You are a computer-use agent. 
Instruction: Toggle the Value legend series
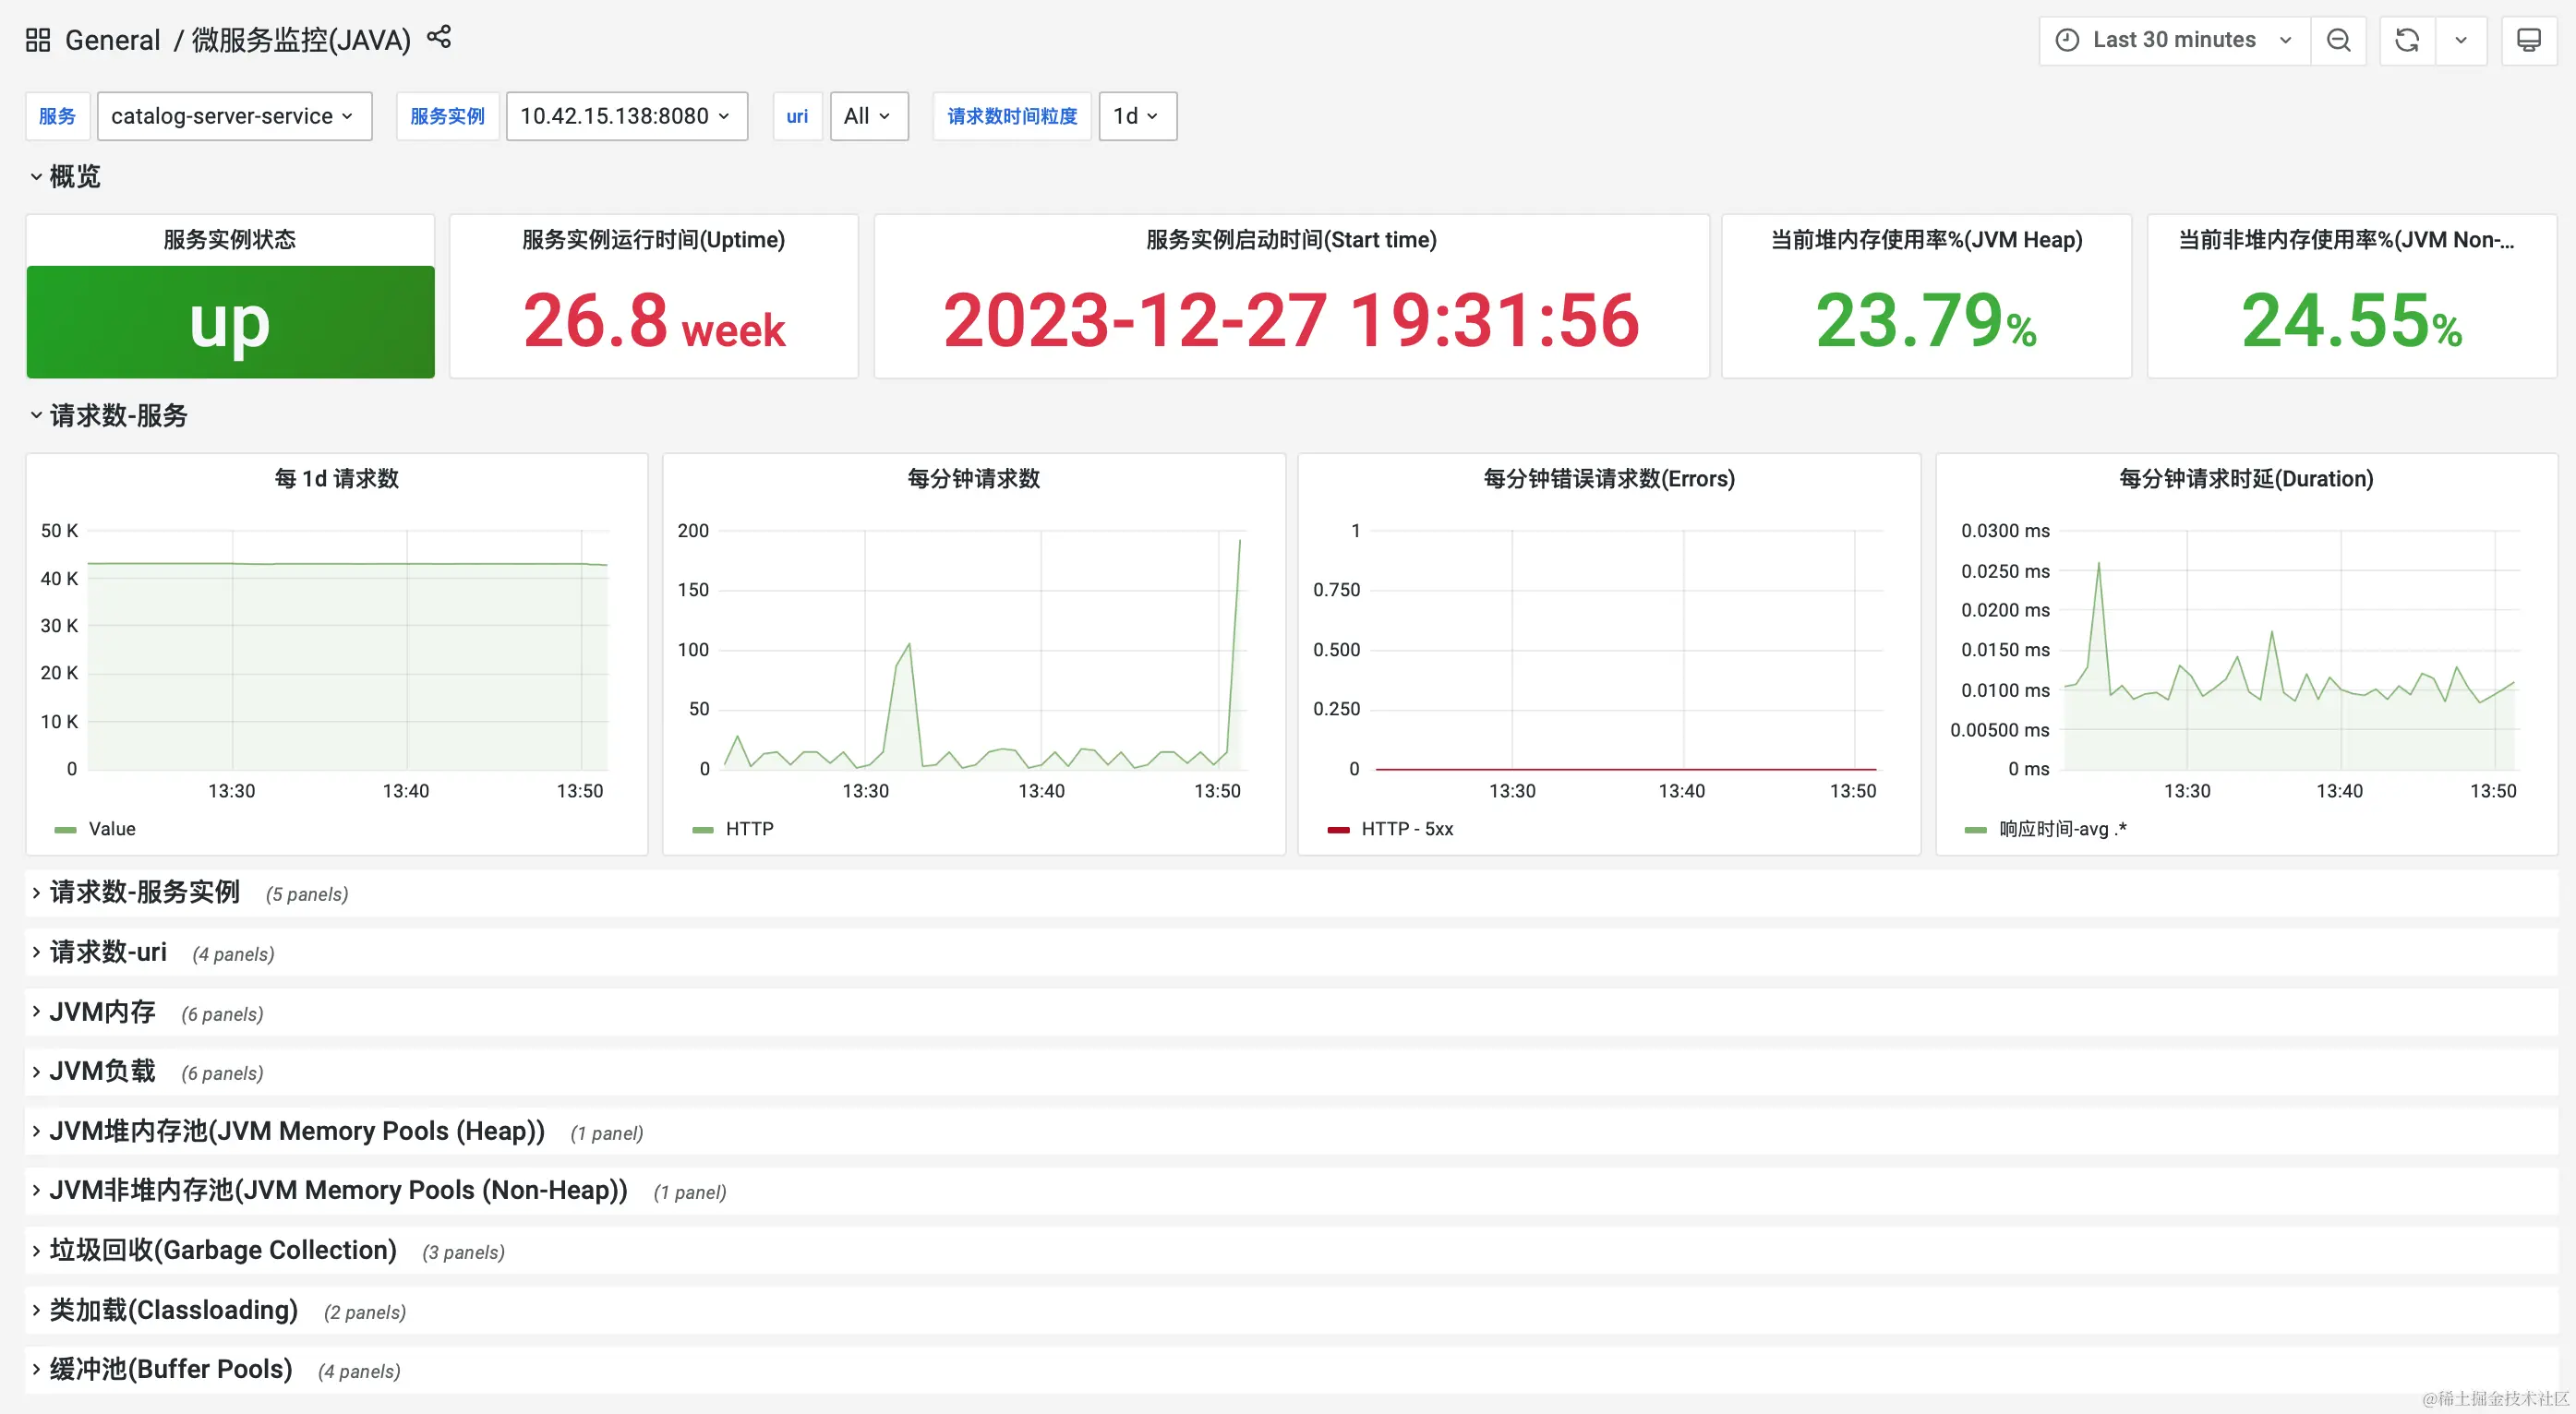(111, 829)
